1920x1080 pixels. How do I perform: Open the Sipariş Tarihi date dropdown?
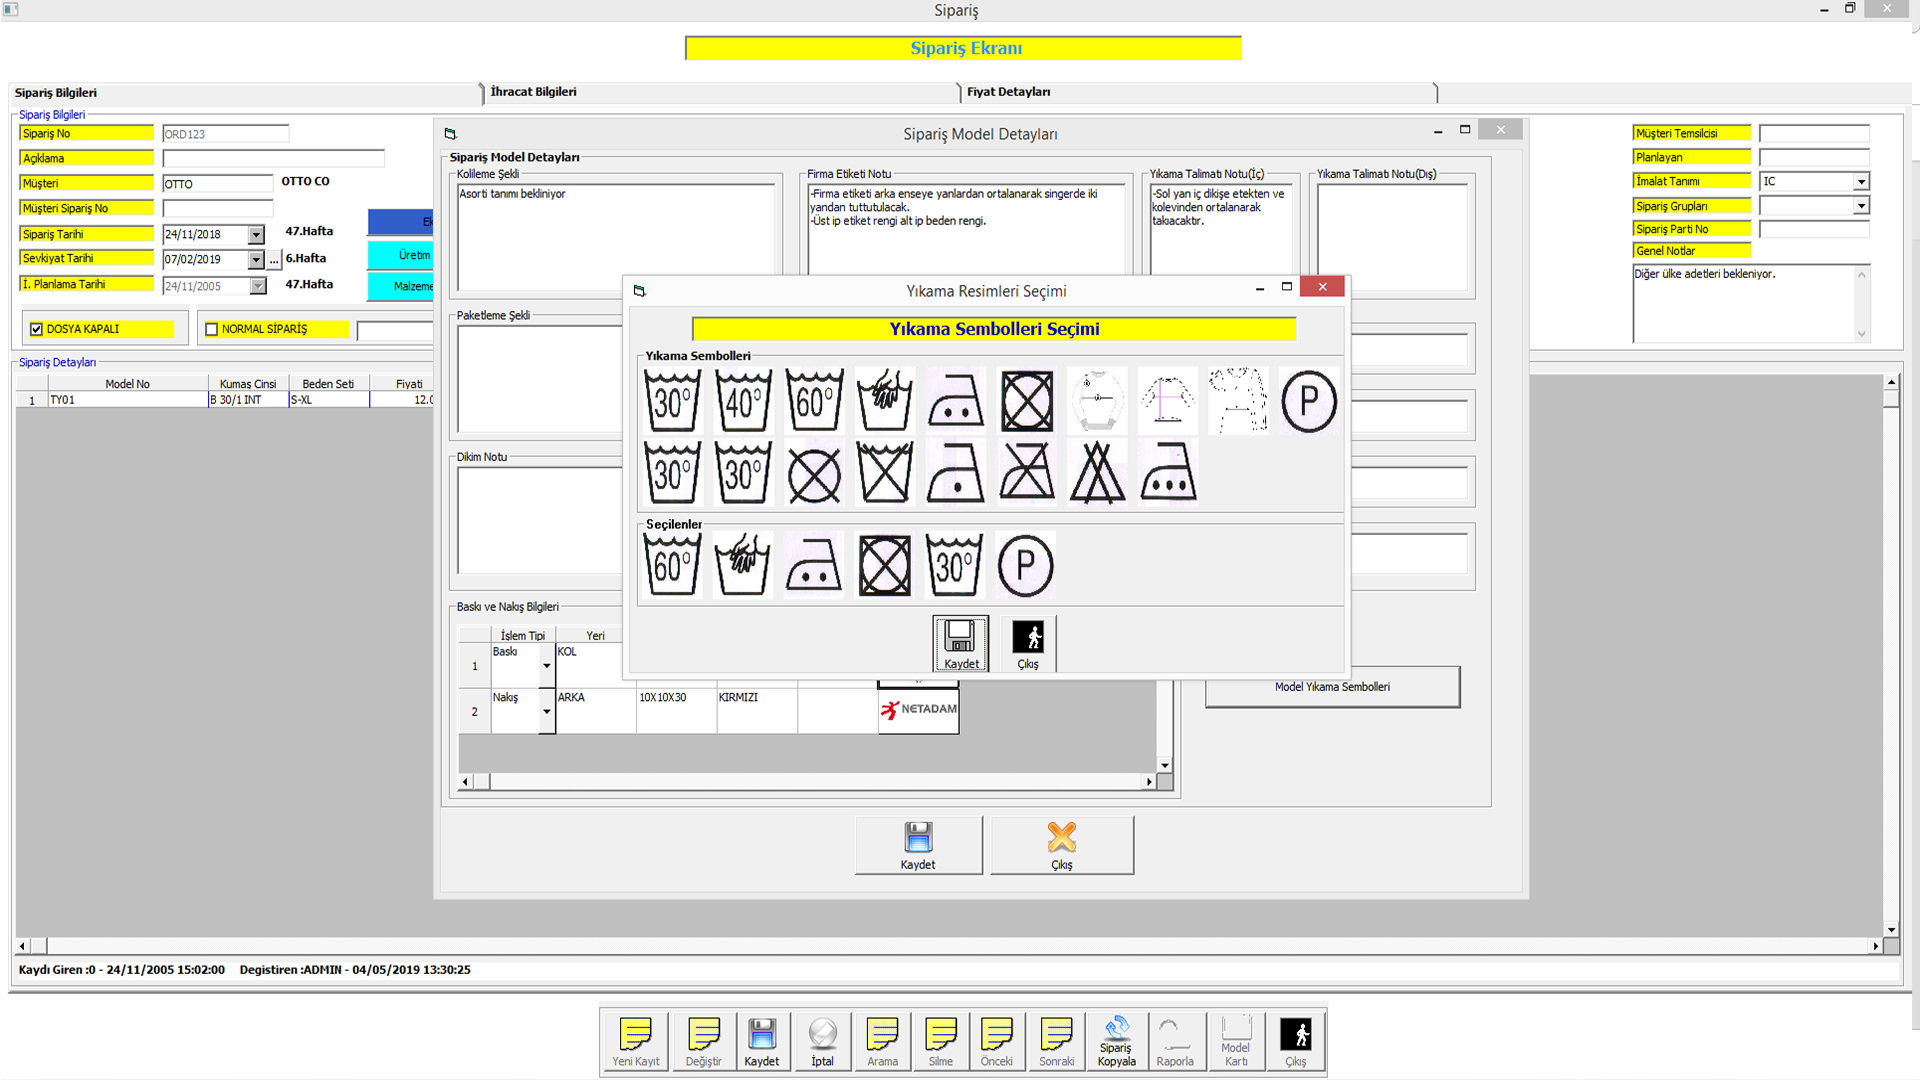[x=256, y=235]
